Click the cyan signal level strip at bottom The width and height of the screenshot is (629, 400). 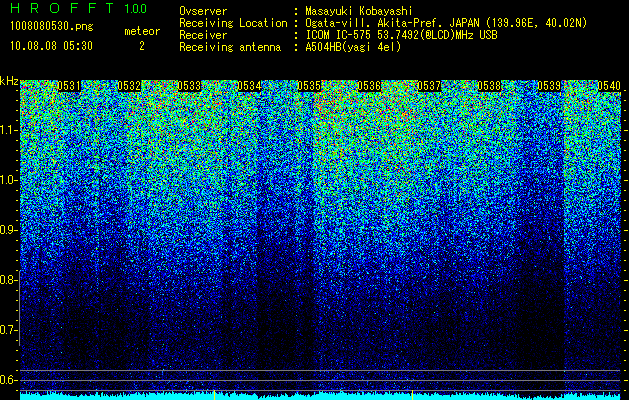(321, 396)
